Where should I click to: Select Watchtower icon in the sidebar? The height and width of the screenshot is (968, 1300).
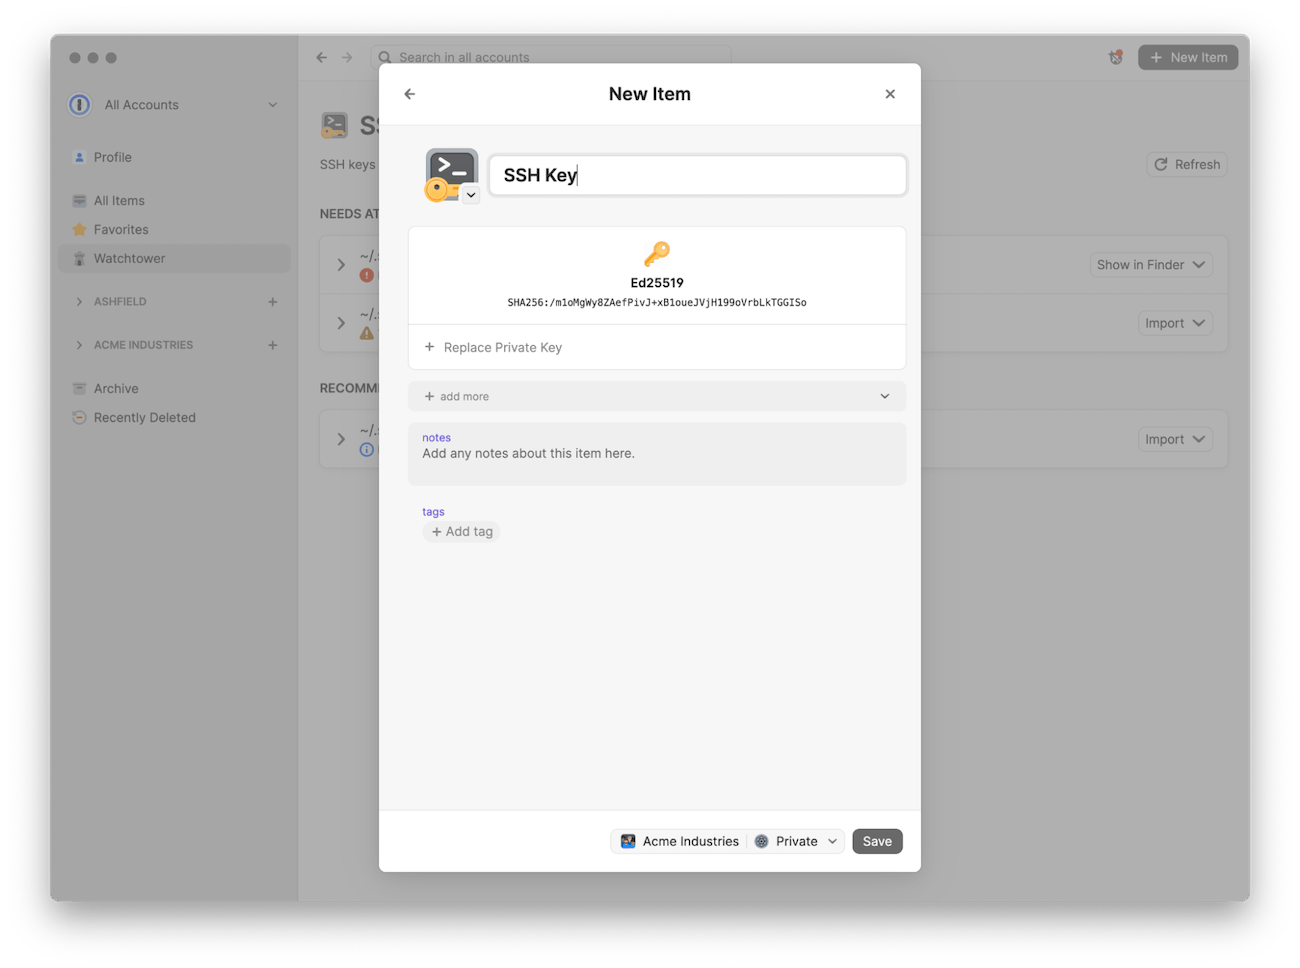79,258
